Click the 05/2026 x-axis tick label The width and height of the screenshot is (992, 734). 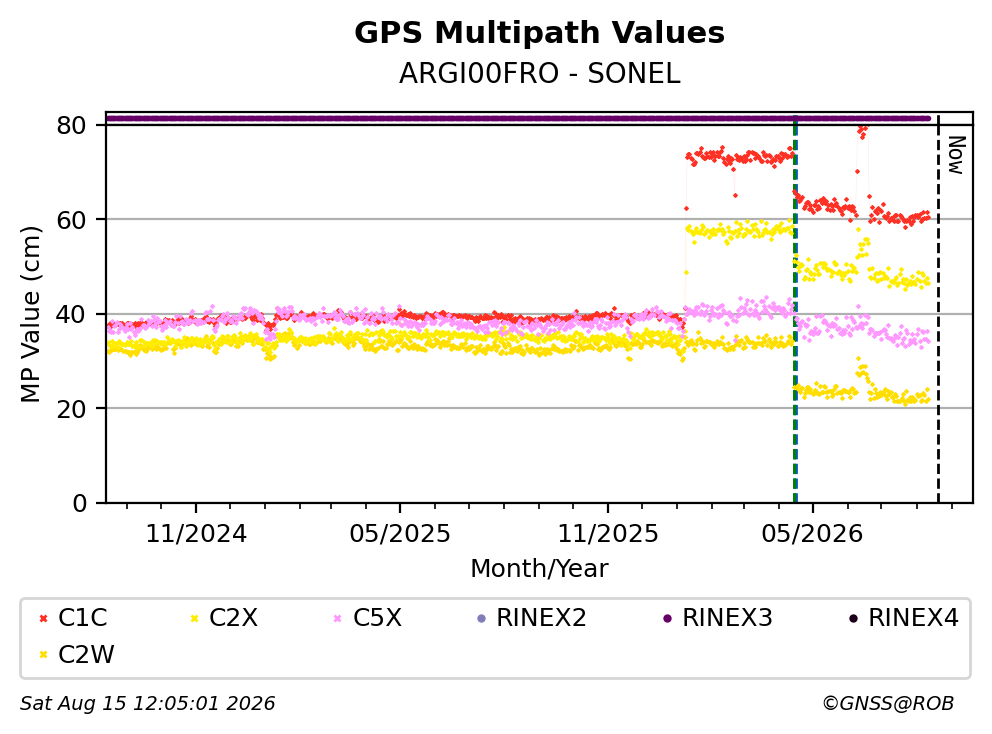[x=812, y=534]
